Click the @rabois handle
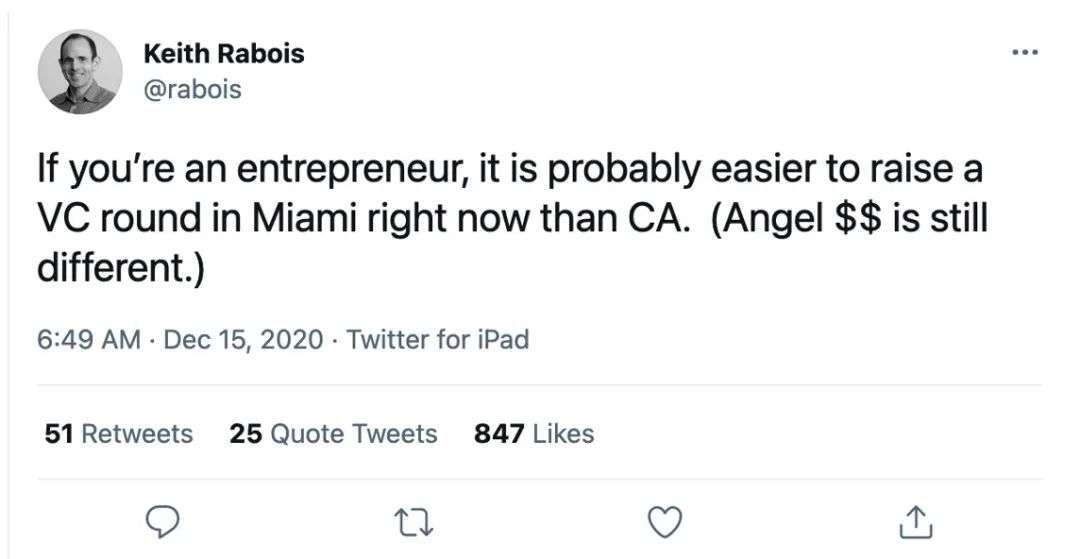The height and width of the screenshot is (559, 1080). pos(193,90)
